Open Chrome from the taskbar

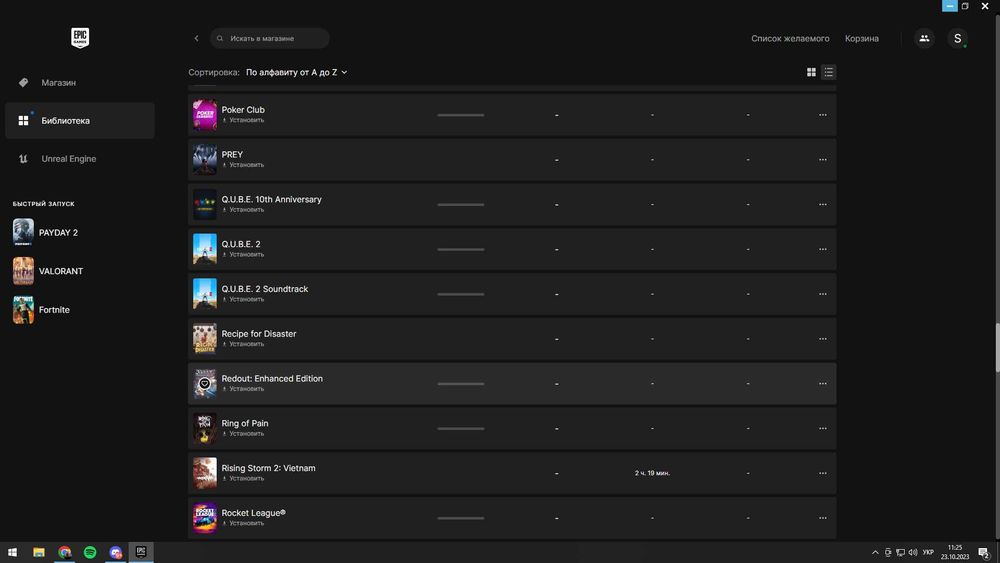[65, 552]
